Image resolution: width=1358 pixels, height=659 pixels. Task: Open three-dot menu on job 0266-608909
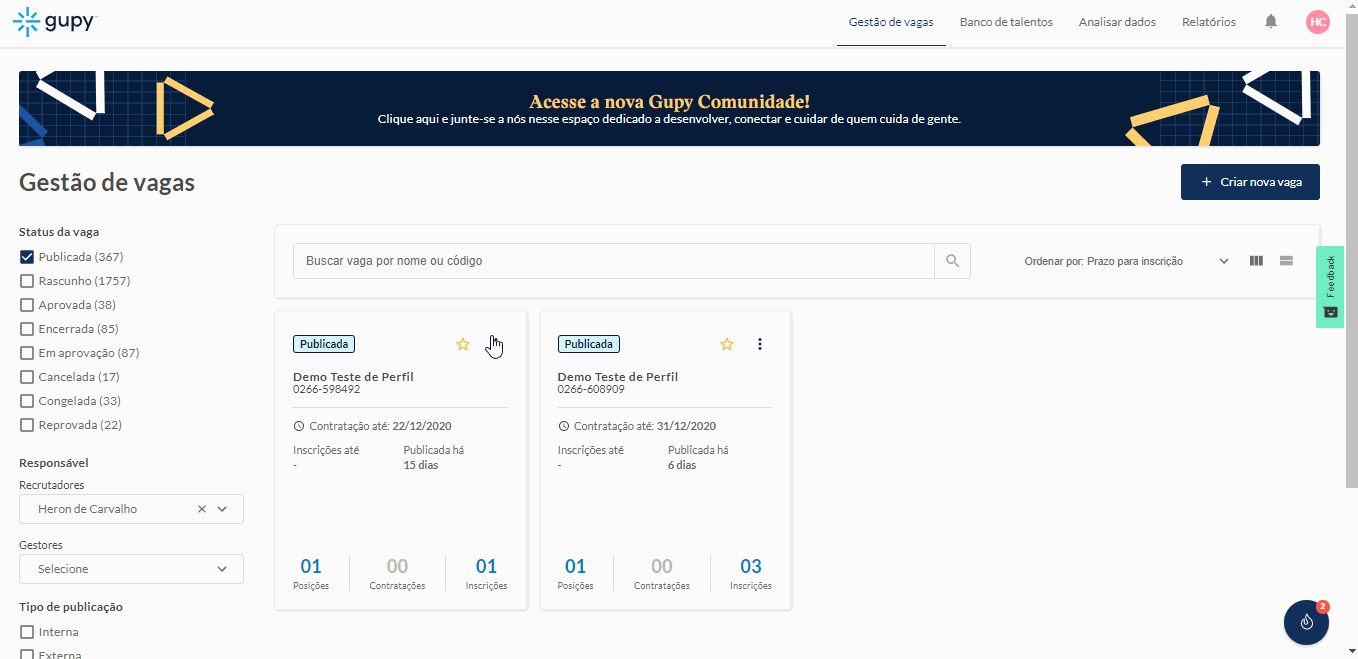760,344
